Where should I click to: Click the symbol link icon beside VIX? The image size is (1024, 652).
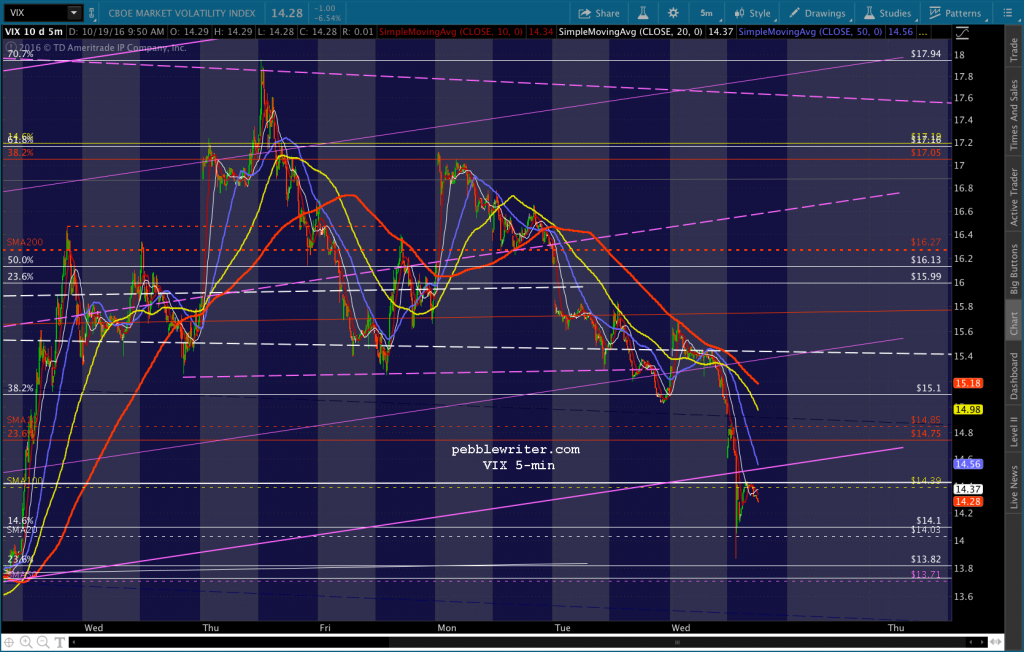91,12
